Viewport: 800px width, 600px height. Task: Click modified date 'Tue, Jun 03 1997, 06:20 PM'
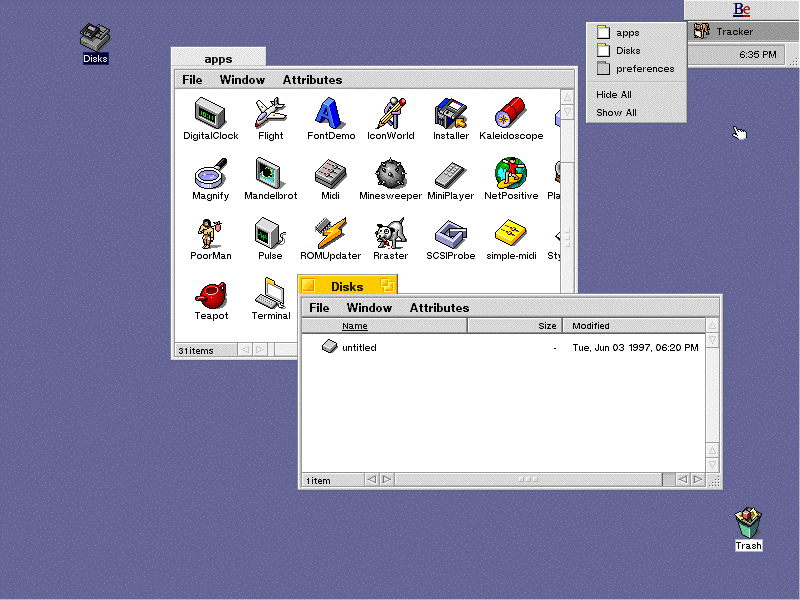(635, 347)
